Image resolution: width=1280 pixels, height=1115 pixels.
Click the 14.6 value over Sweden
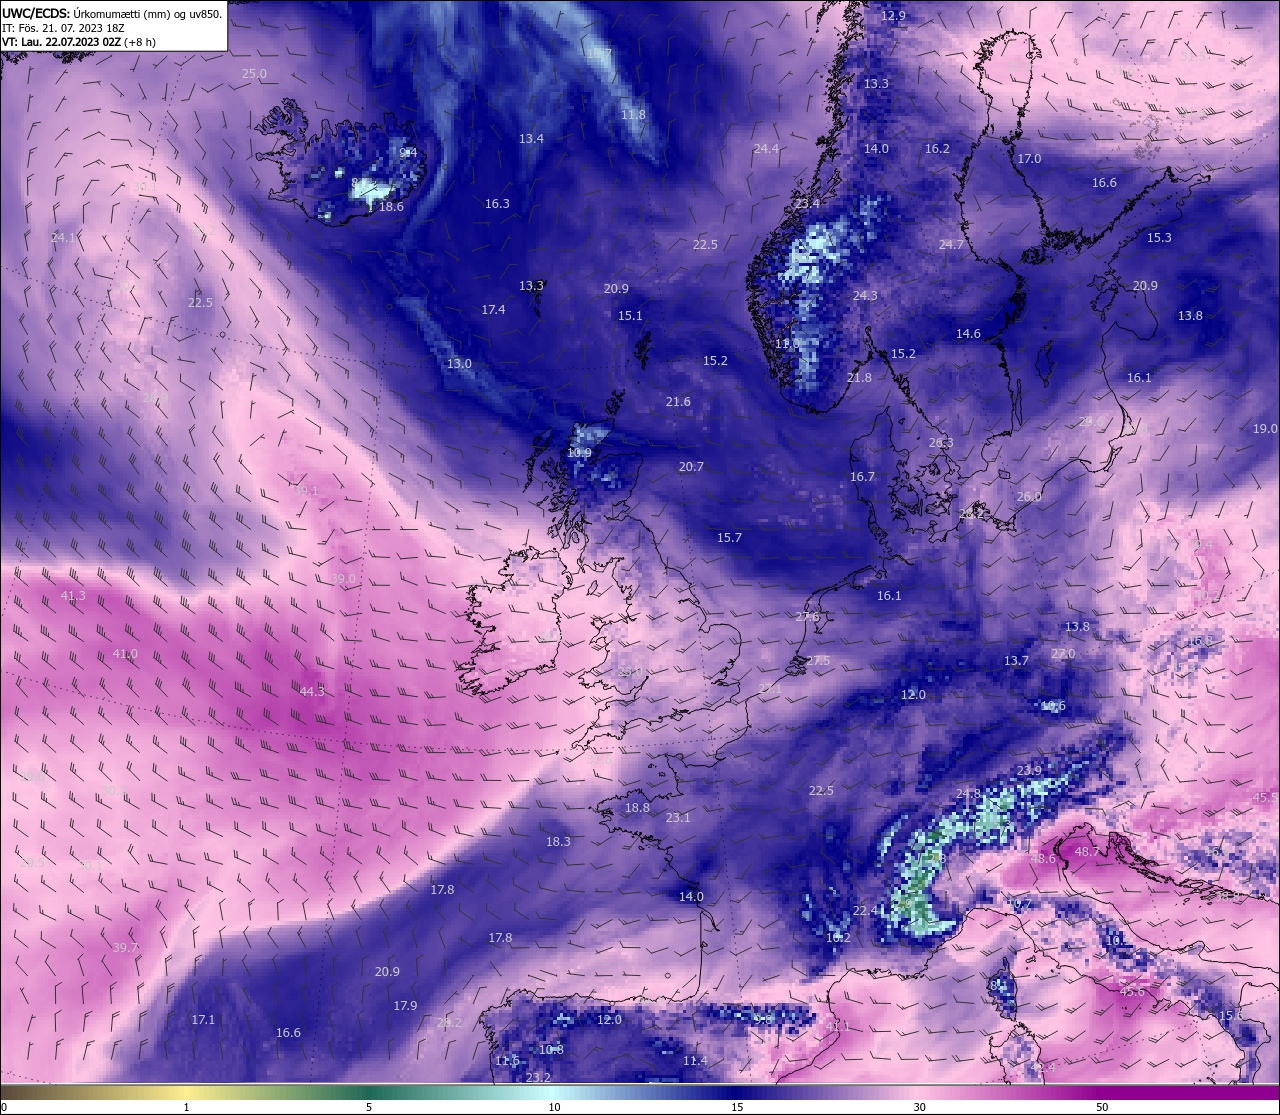(968, 333)
